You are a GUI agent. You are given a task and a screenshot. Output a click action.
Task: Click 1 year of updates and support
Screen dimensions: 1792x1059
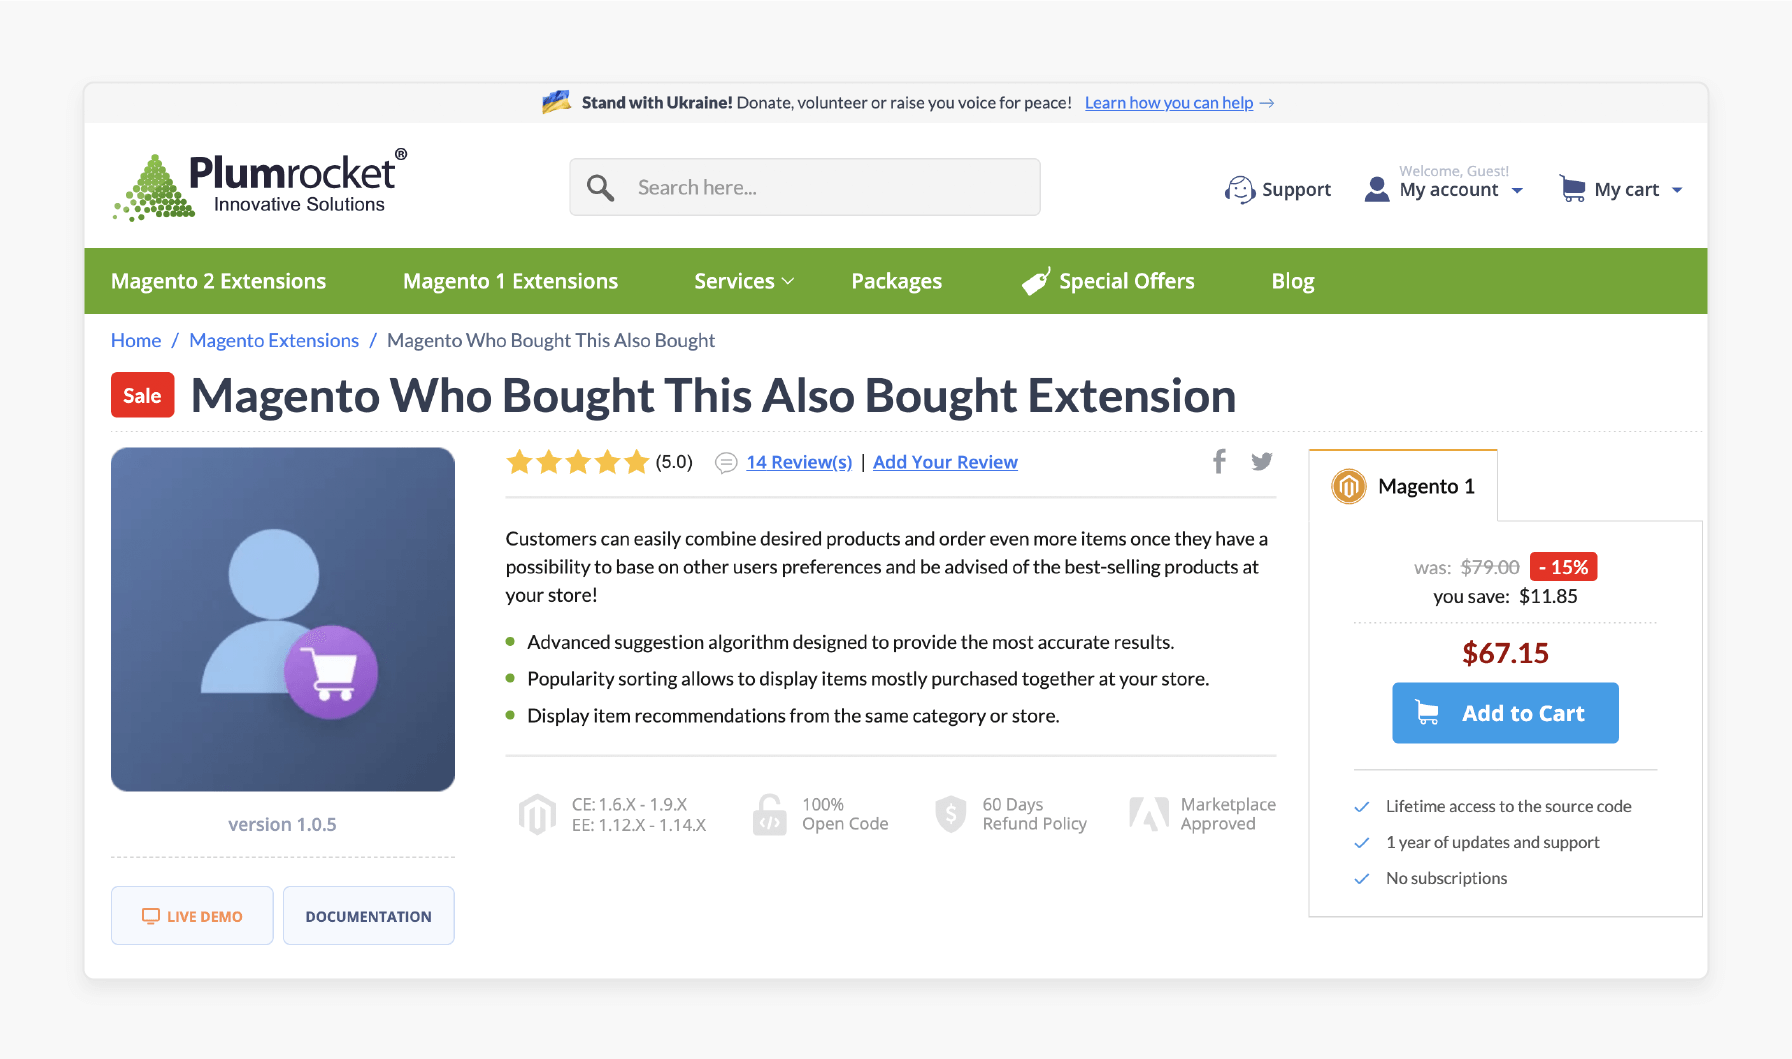pos(1492,842)
